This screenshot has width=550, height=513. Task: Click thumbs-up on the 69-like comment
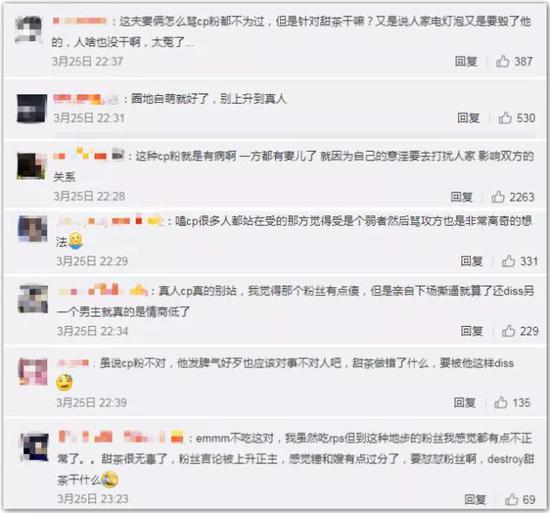[x=511, y=499]
